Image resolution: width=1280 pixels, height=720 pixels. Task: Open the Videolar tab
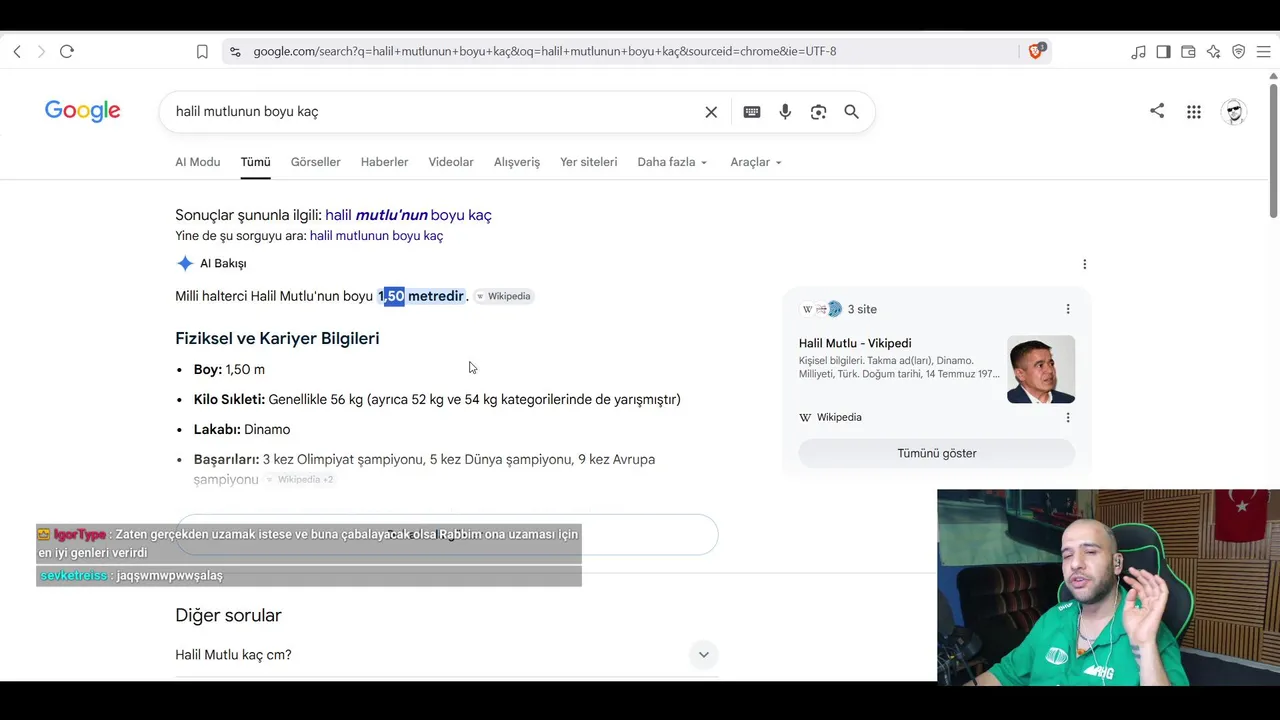pos(451,162)
